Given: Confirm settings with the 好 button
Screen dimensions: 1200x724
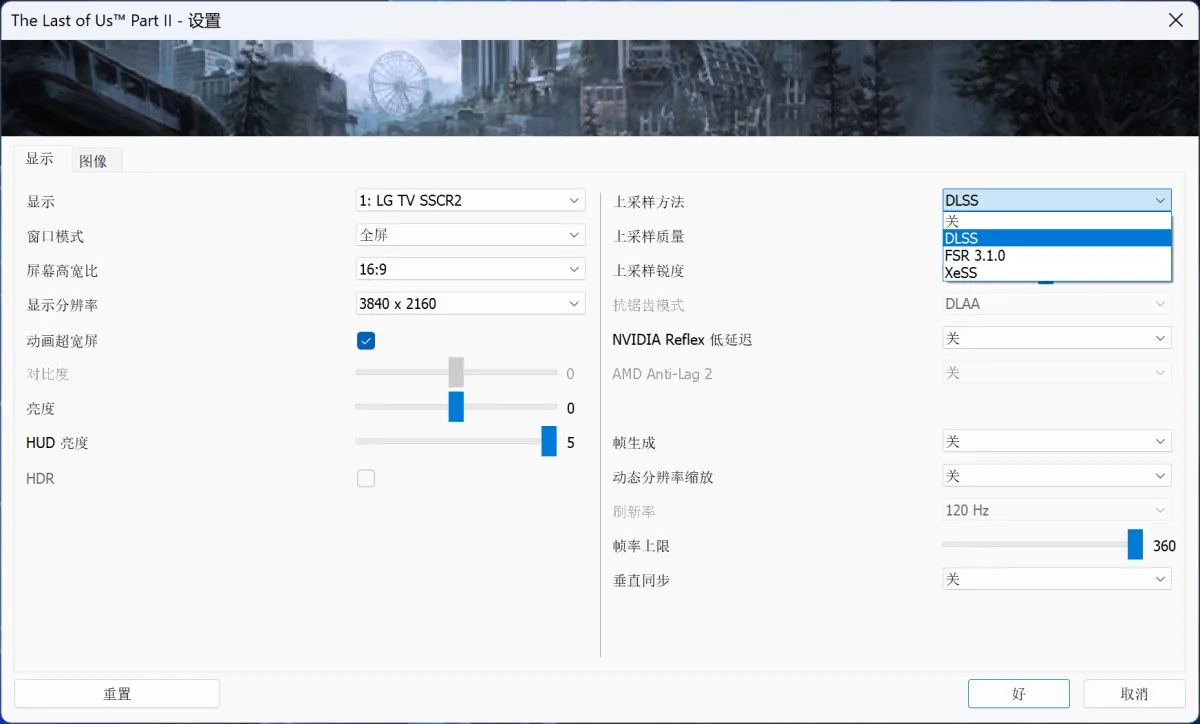Looking at the screenshot, I should point(1019,694).
